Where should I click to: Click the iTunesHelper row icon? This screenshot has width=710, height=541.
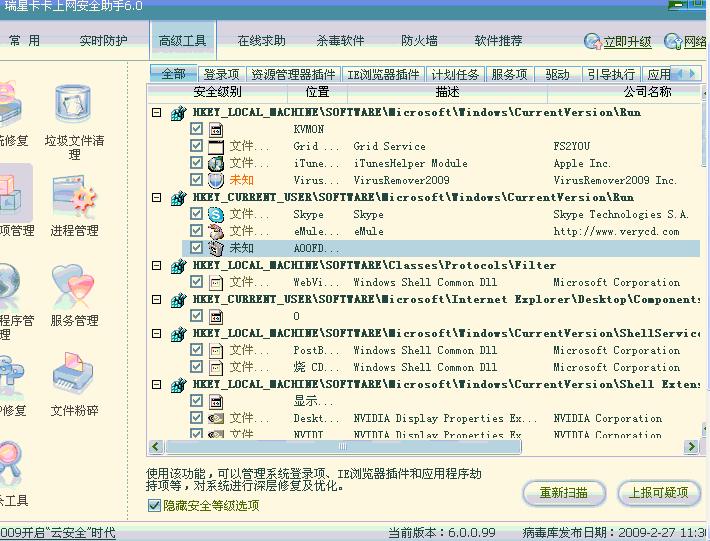[x=216, y=163]
